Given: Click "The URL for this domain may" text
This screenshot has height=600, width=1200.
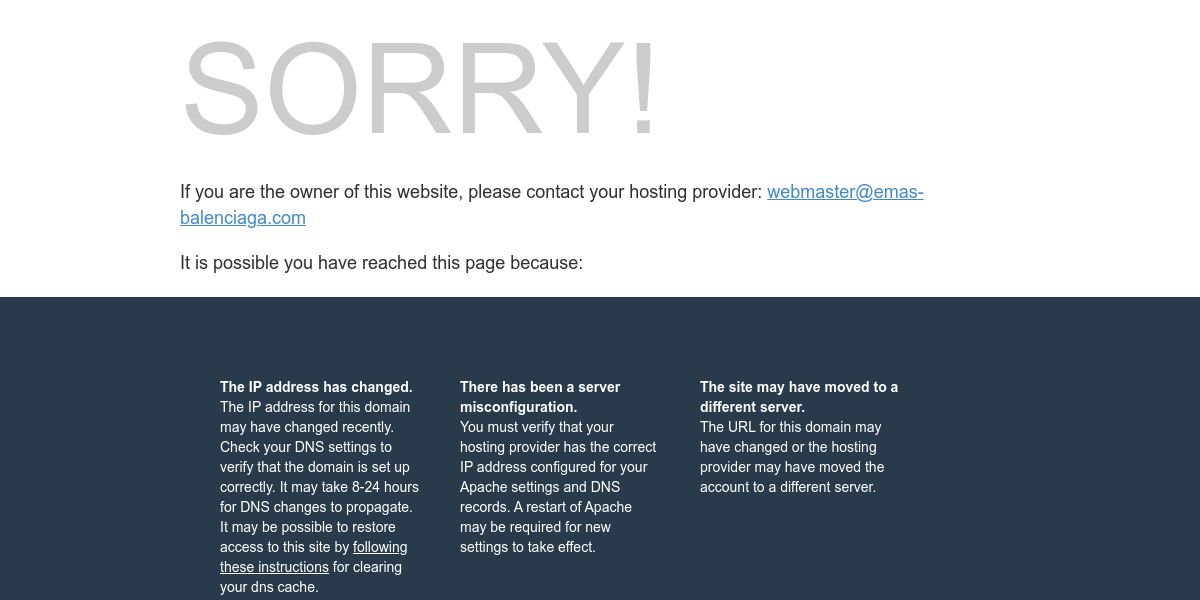Looking at the screenshot, I should pos(791,427).
